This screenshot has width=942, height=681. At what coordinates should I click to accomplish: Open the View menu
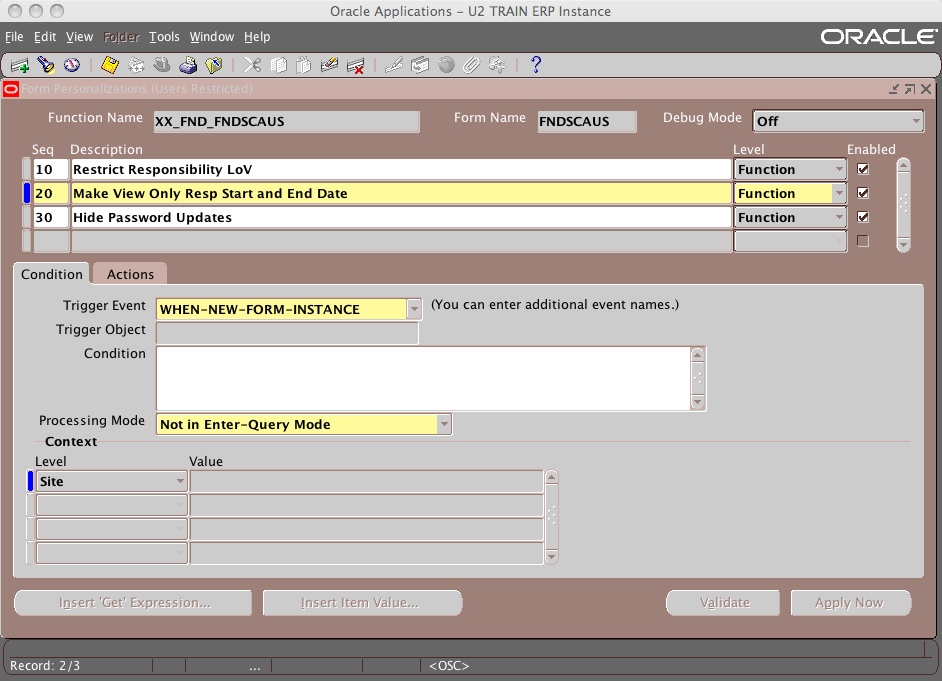79,37
